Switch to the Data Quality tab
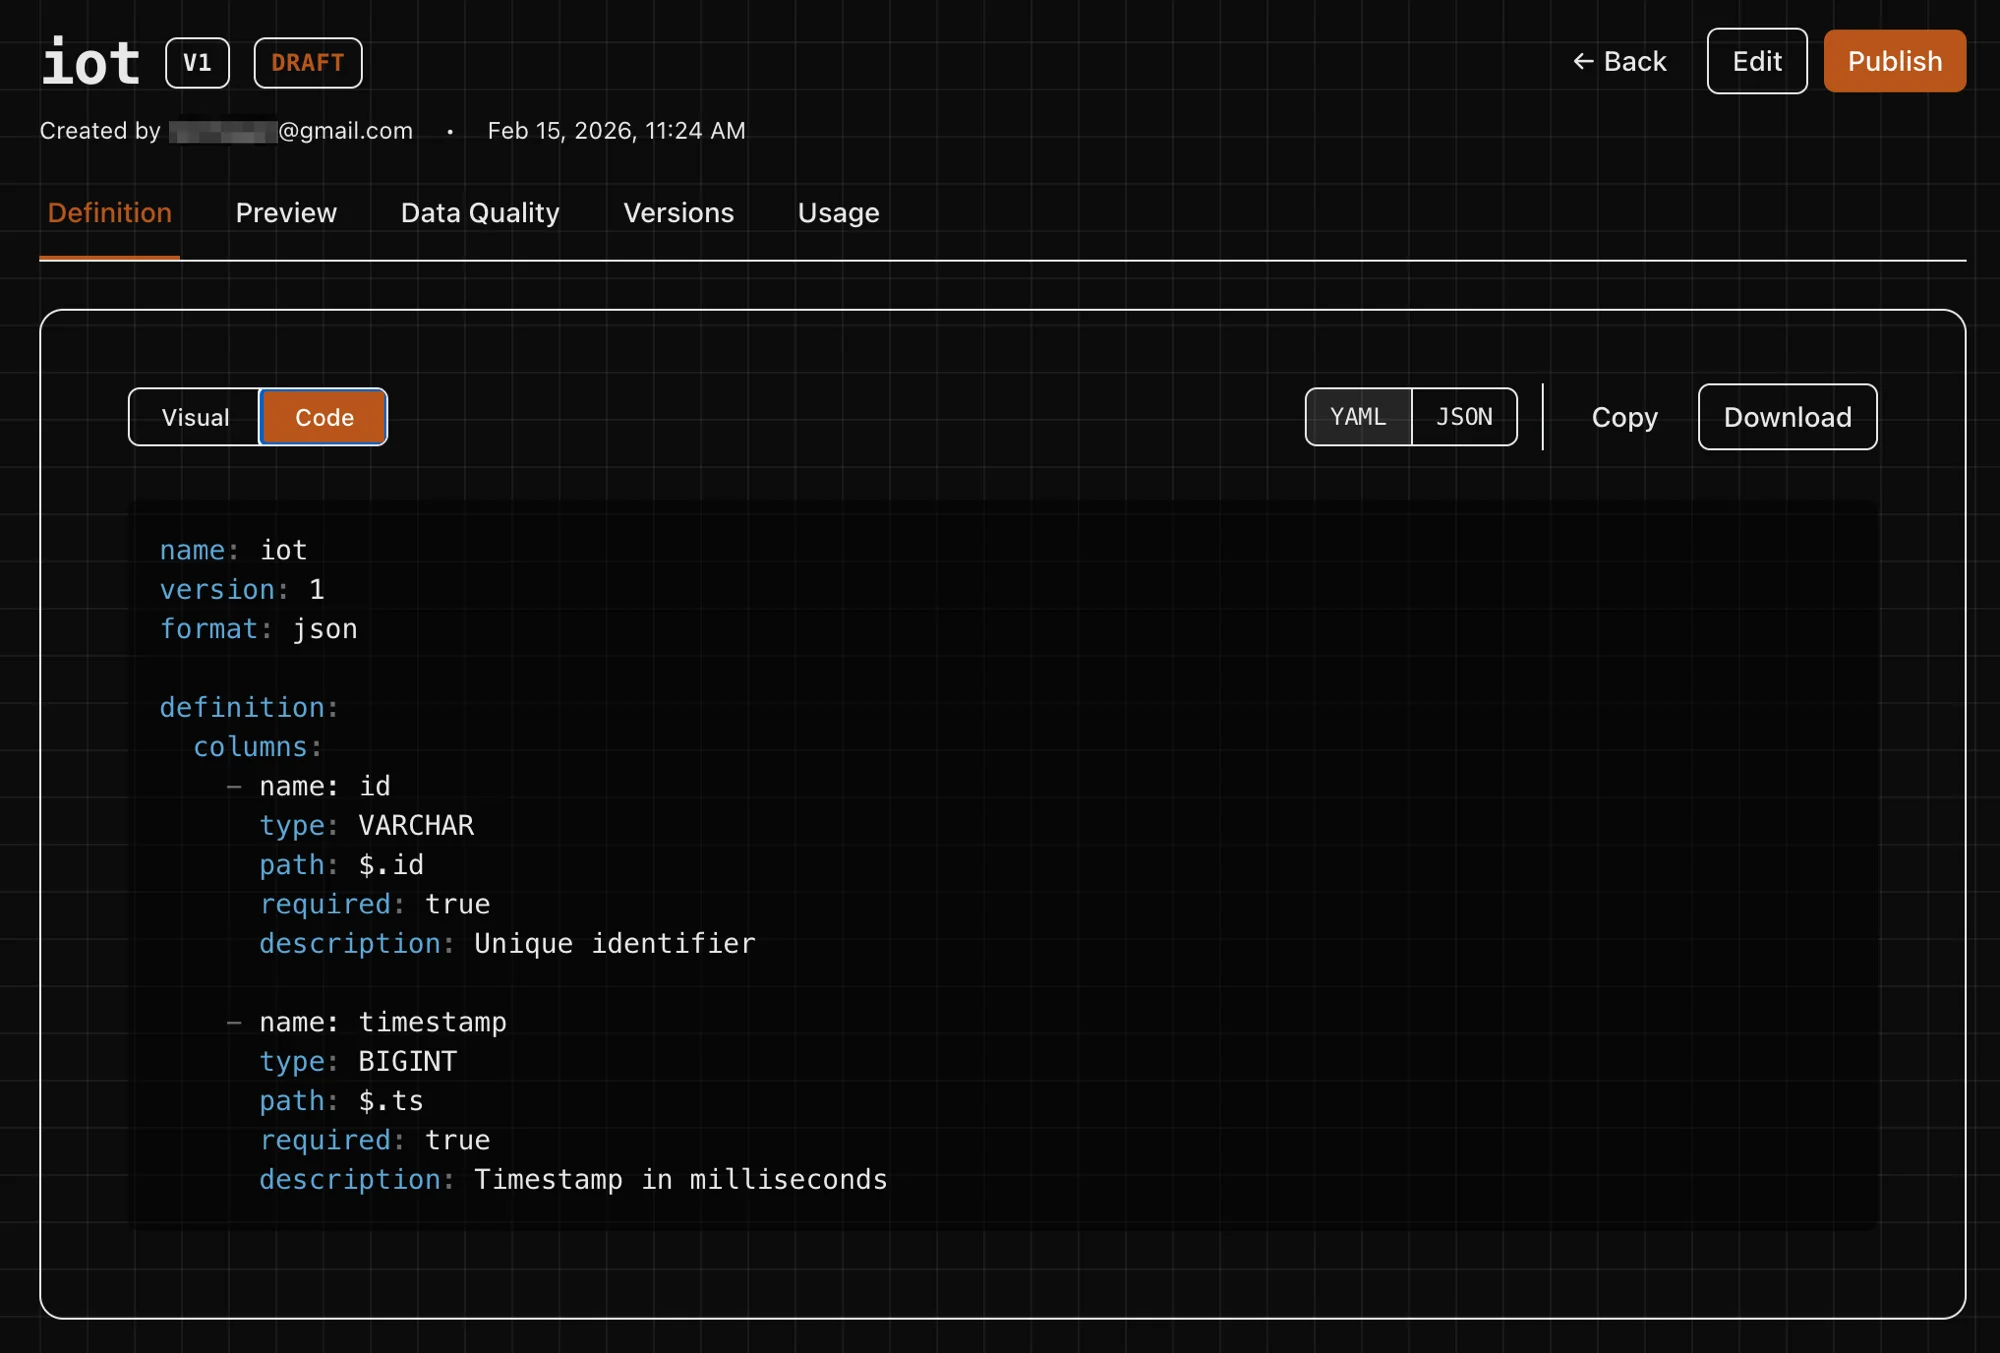Image resolution: width=2000 pixels, height=1353 pixels. coord(479,212)
